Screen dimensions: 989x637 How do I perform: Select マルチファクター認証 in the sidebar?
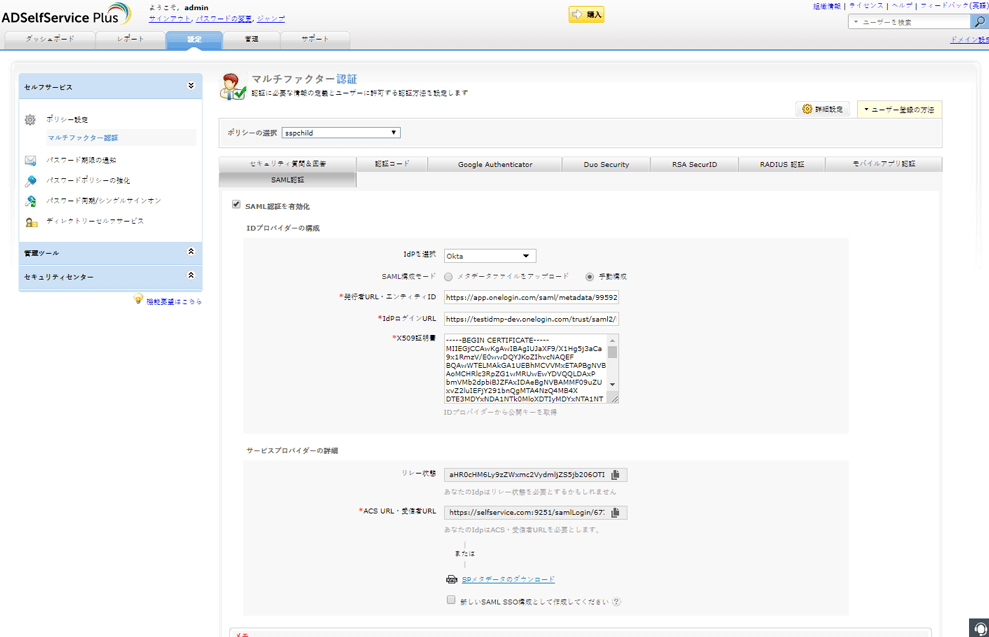[83, 137]
